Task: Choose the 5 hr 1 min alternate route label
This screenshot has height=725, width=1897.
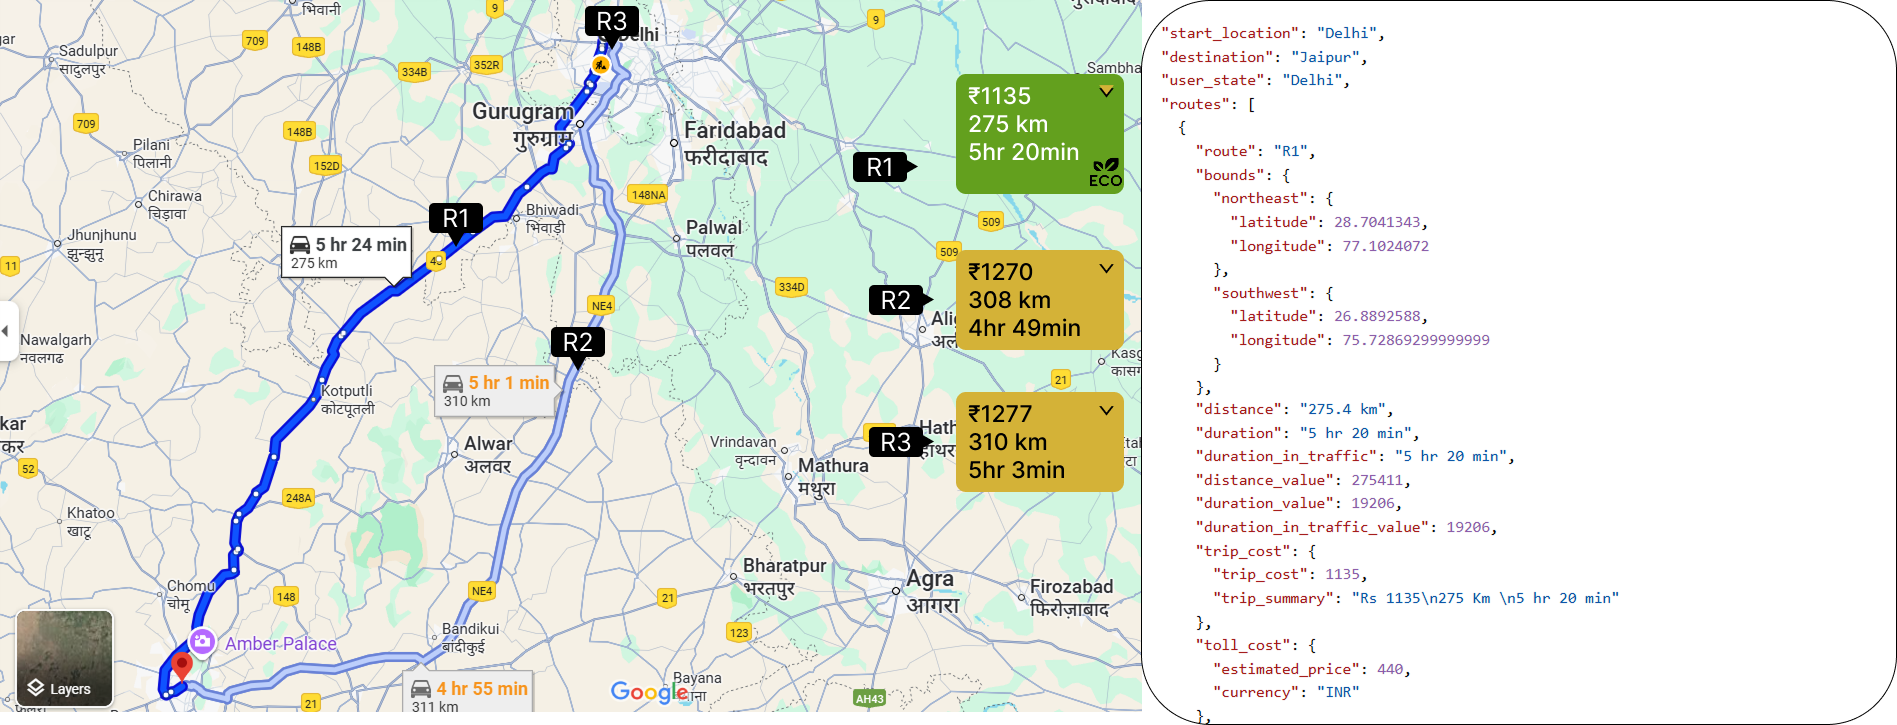Action: tap(496, 391)
